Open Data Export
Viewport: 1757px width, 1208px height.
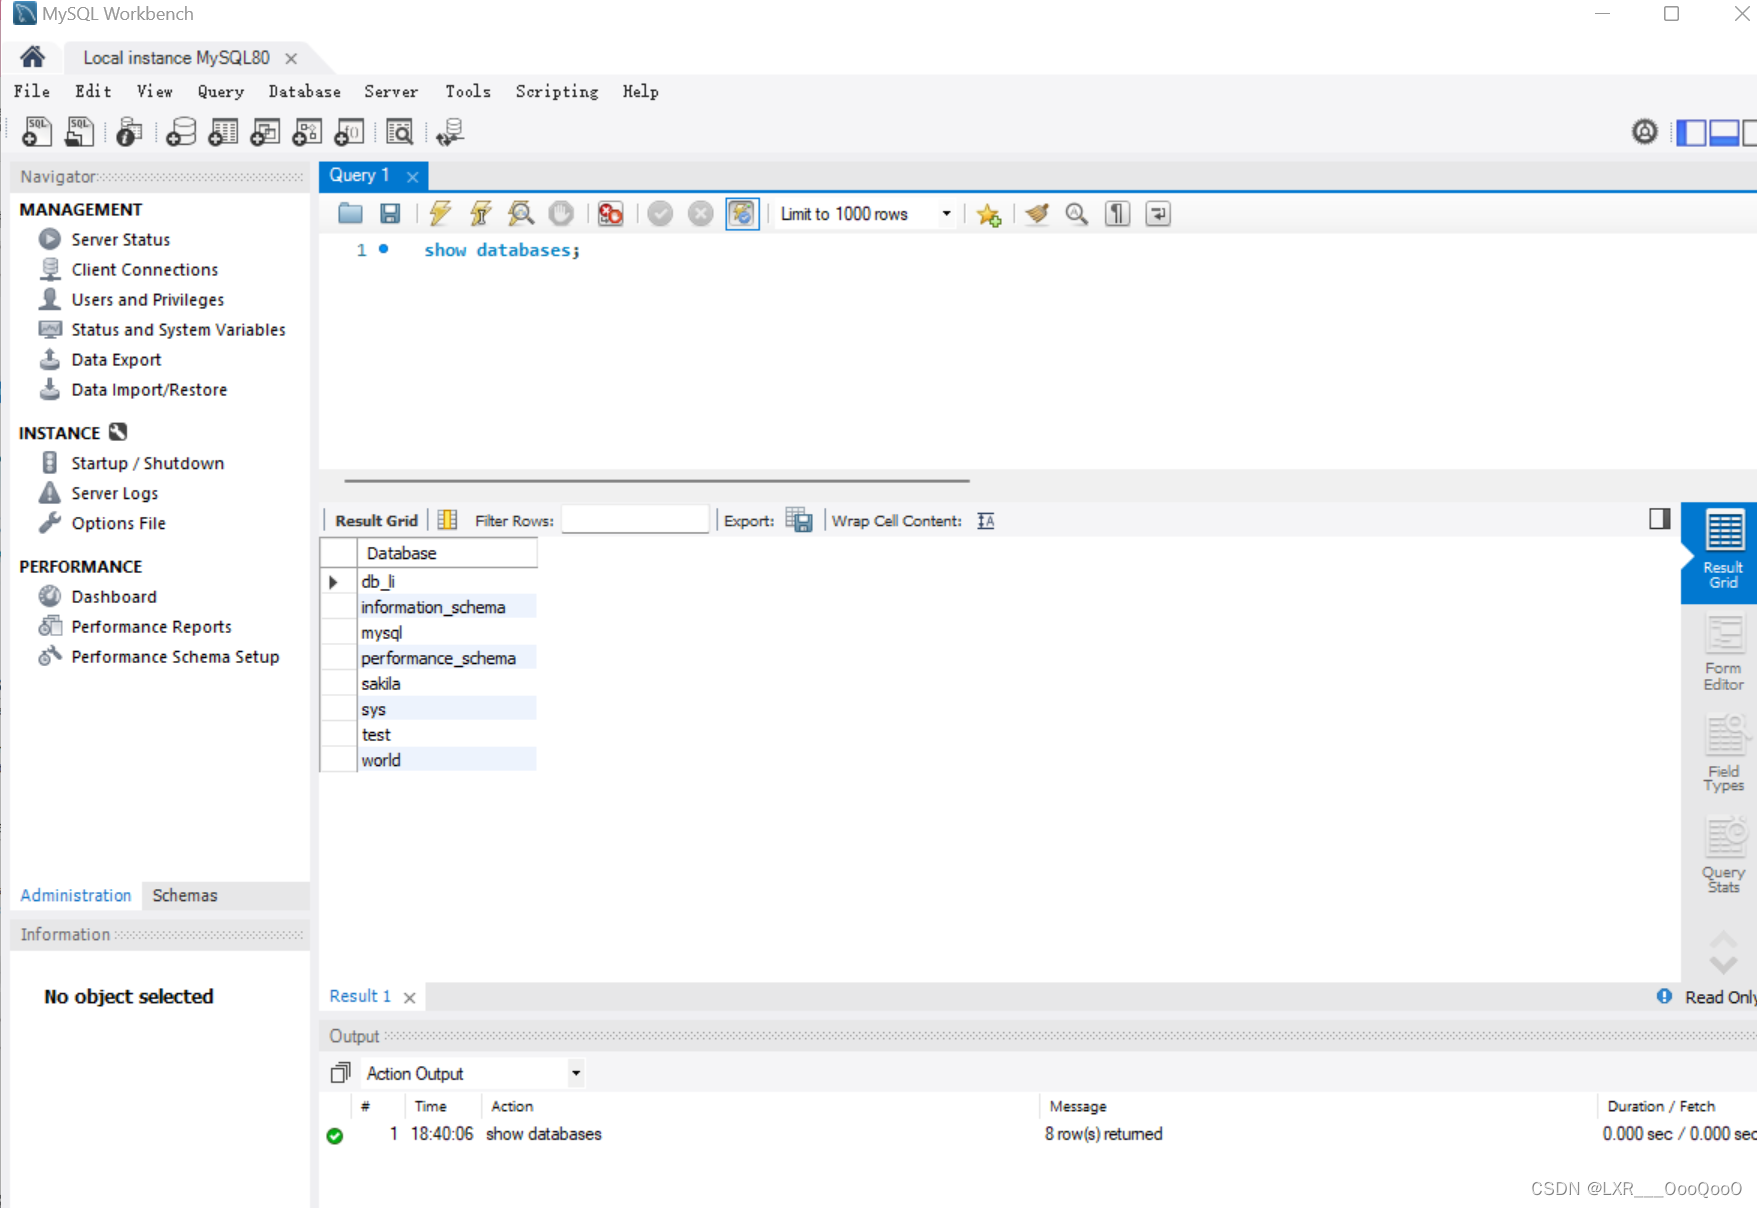(116, 359)
